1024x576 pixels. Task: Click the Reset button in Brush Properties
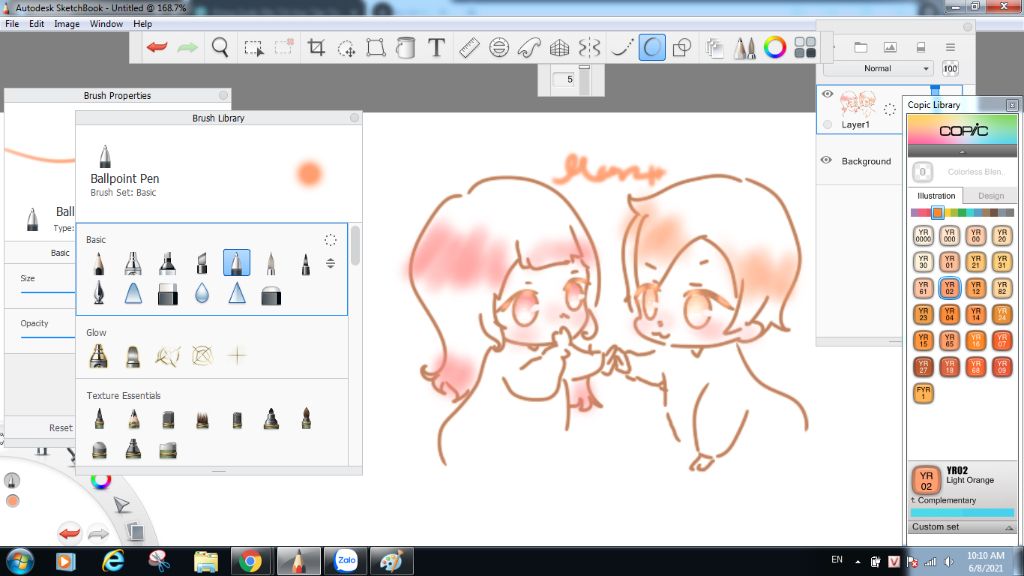tap(61, 428)
